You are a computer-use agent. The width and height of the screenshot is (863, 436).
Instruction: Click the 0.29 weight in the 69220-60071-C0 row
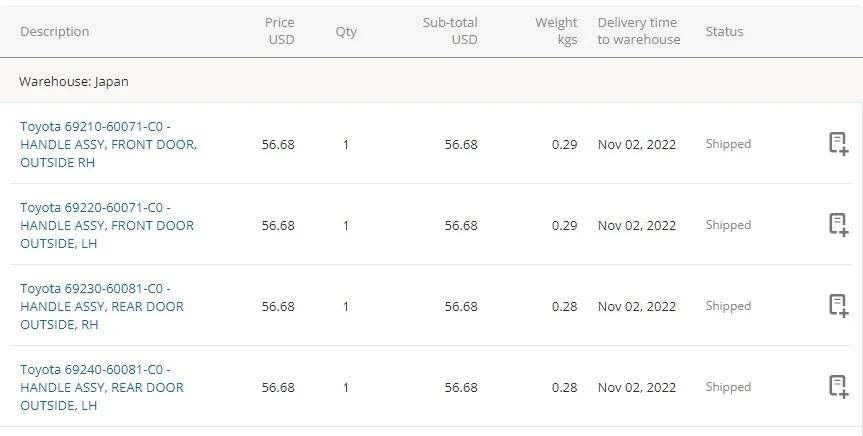click(x=564, y=225)
